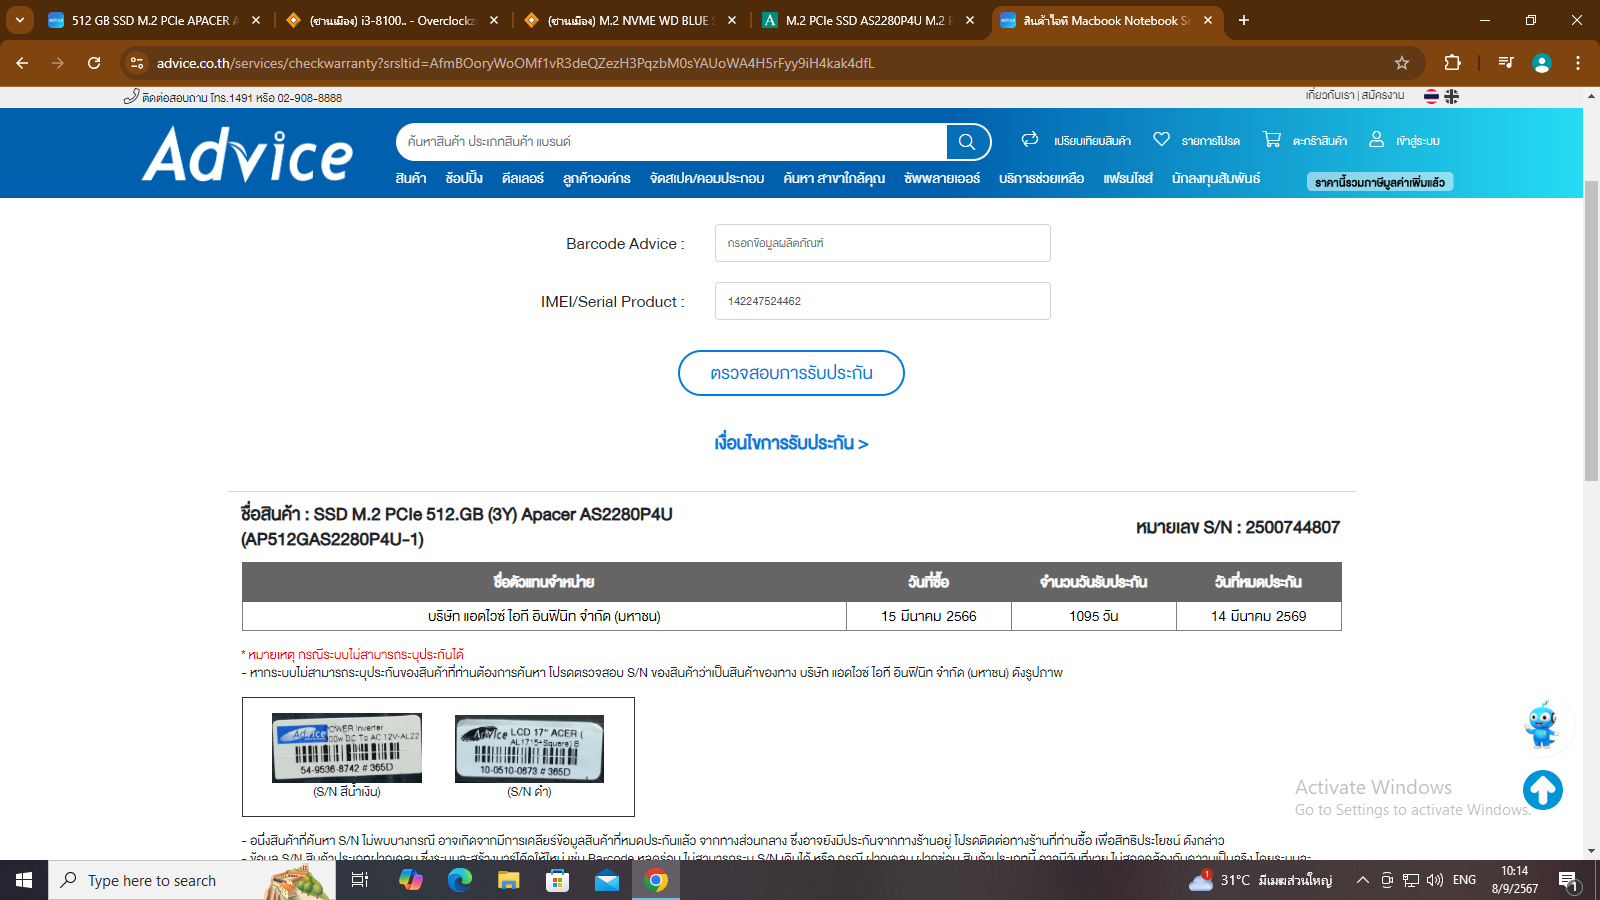Open สินค้า menu

coord(411,178)
